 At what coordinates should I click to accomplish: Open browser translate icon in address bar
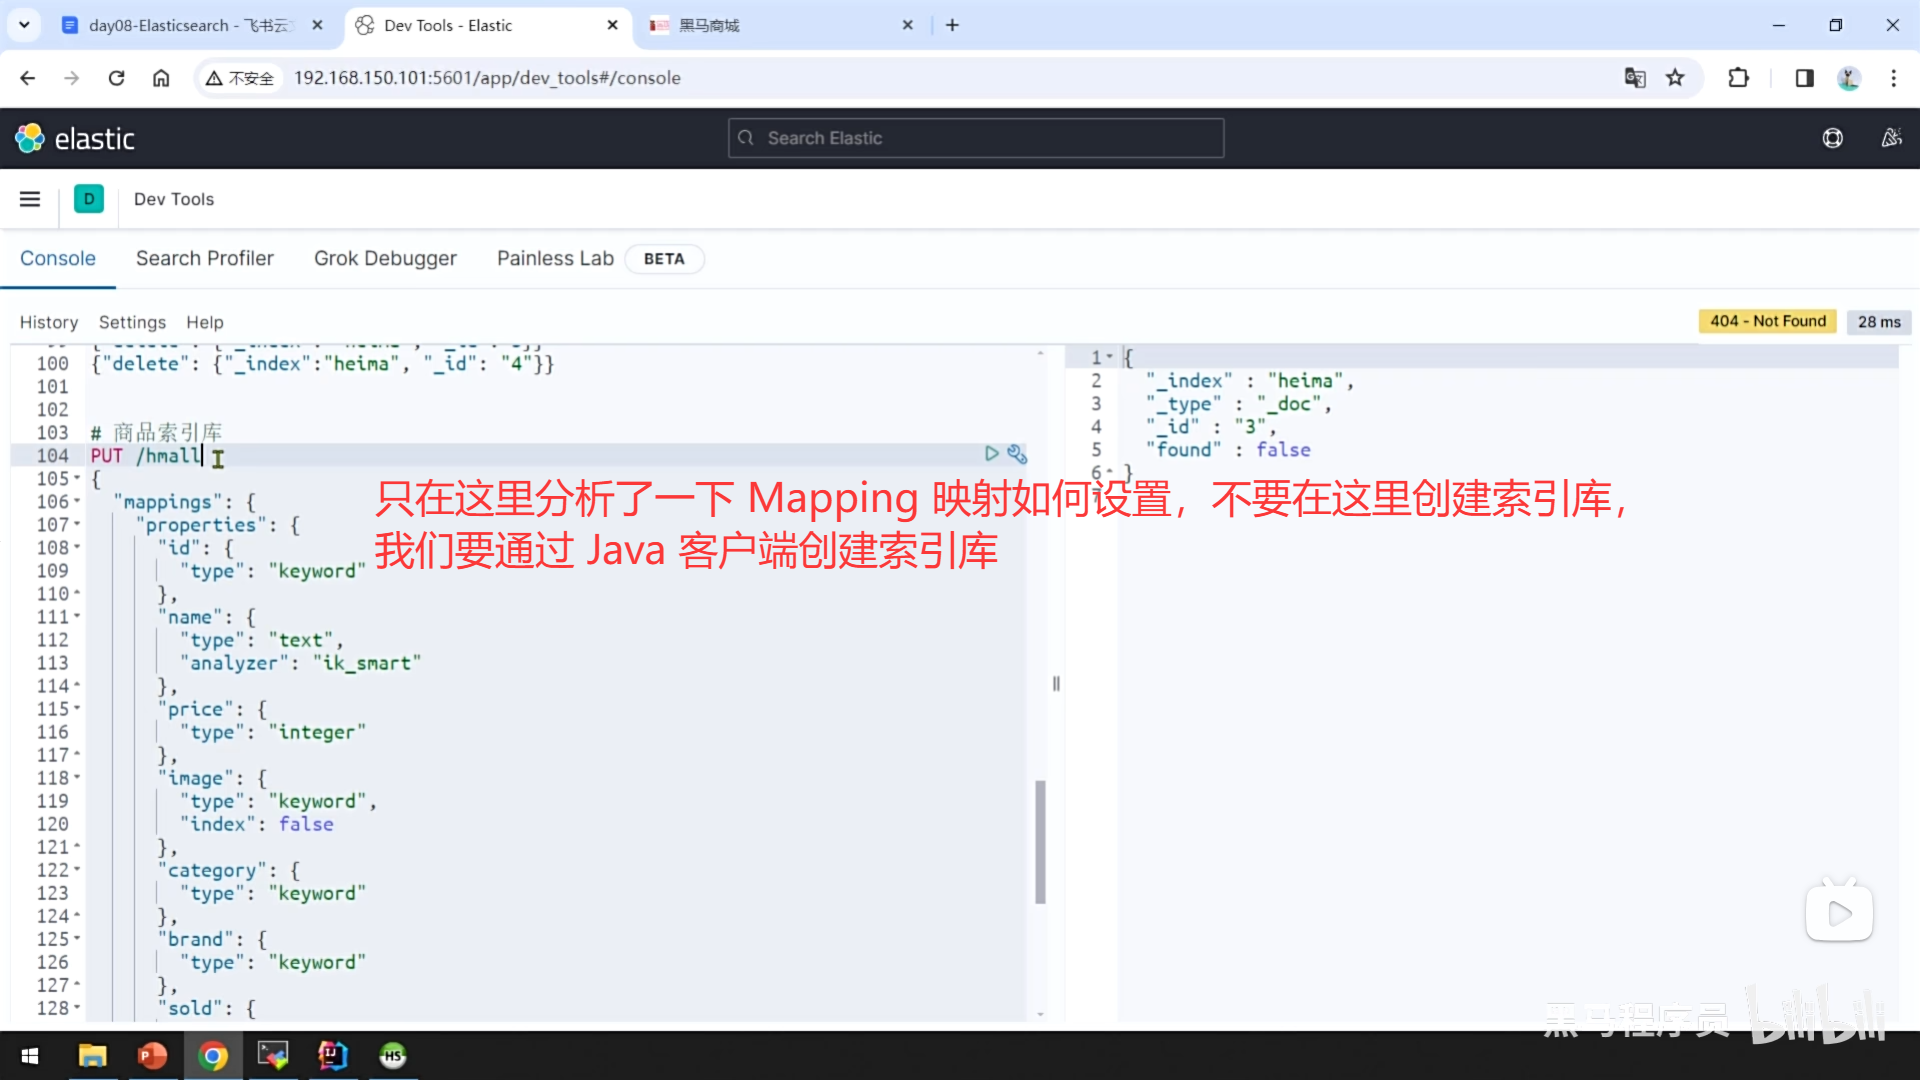click(1635, 78)
